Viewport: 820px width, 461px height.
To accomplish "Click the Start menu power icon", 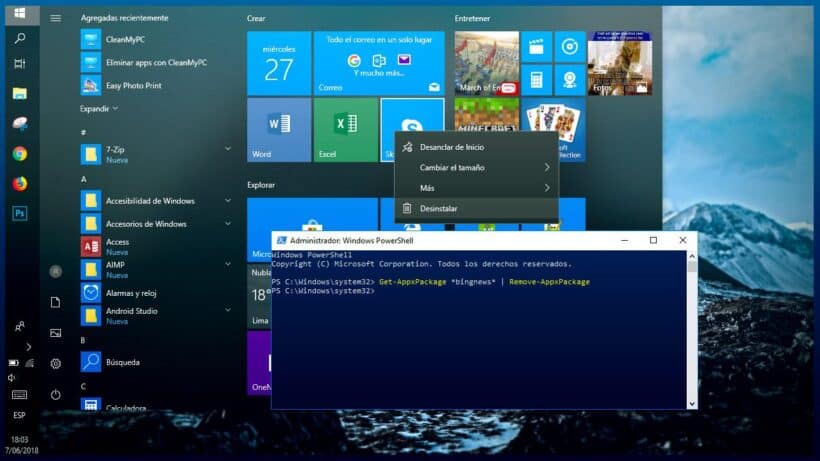I will pyautogui.click(x=55, y=394).
